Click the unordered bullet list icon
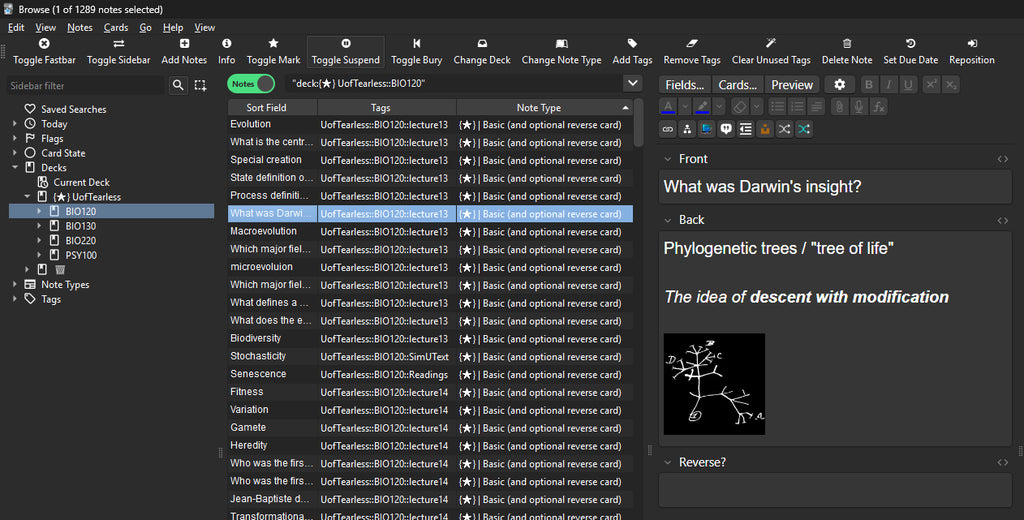Image resolution: width=1024 pixels, height=520 pixels. pos(777,106)
